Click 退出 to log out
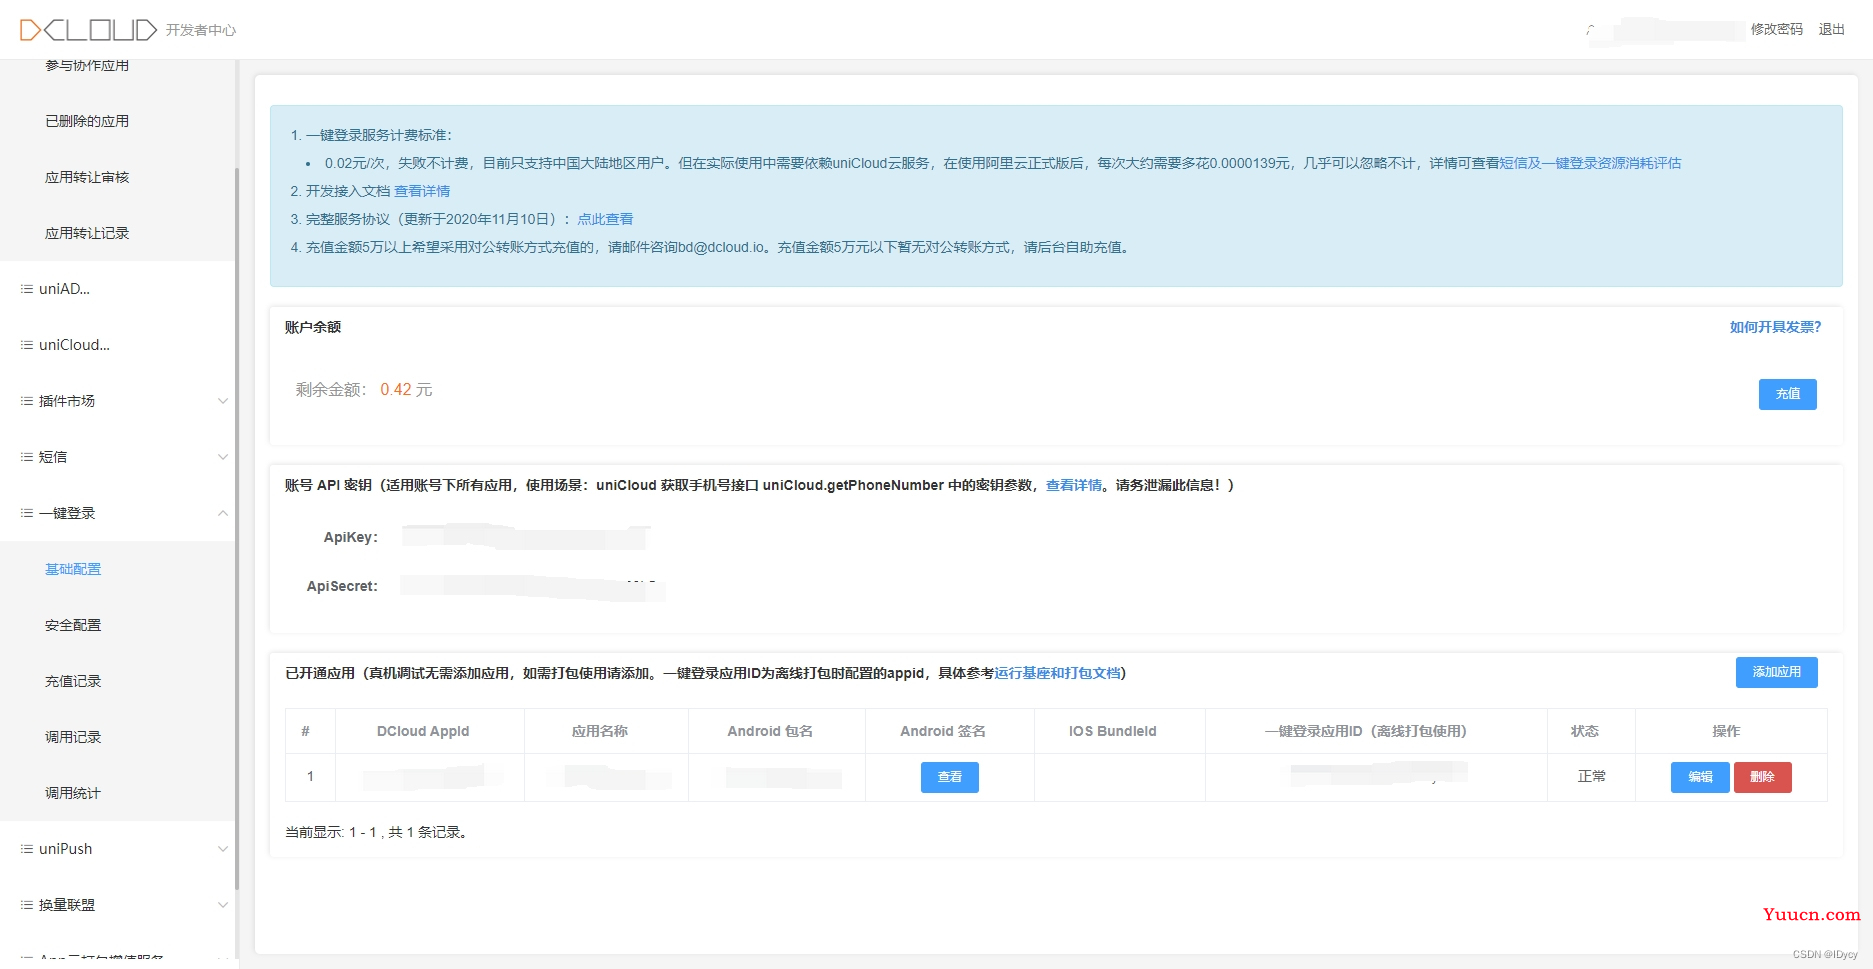This screenshot has height=969, width=1873. (x=1832, y=30)
